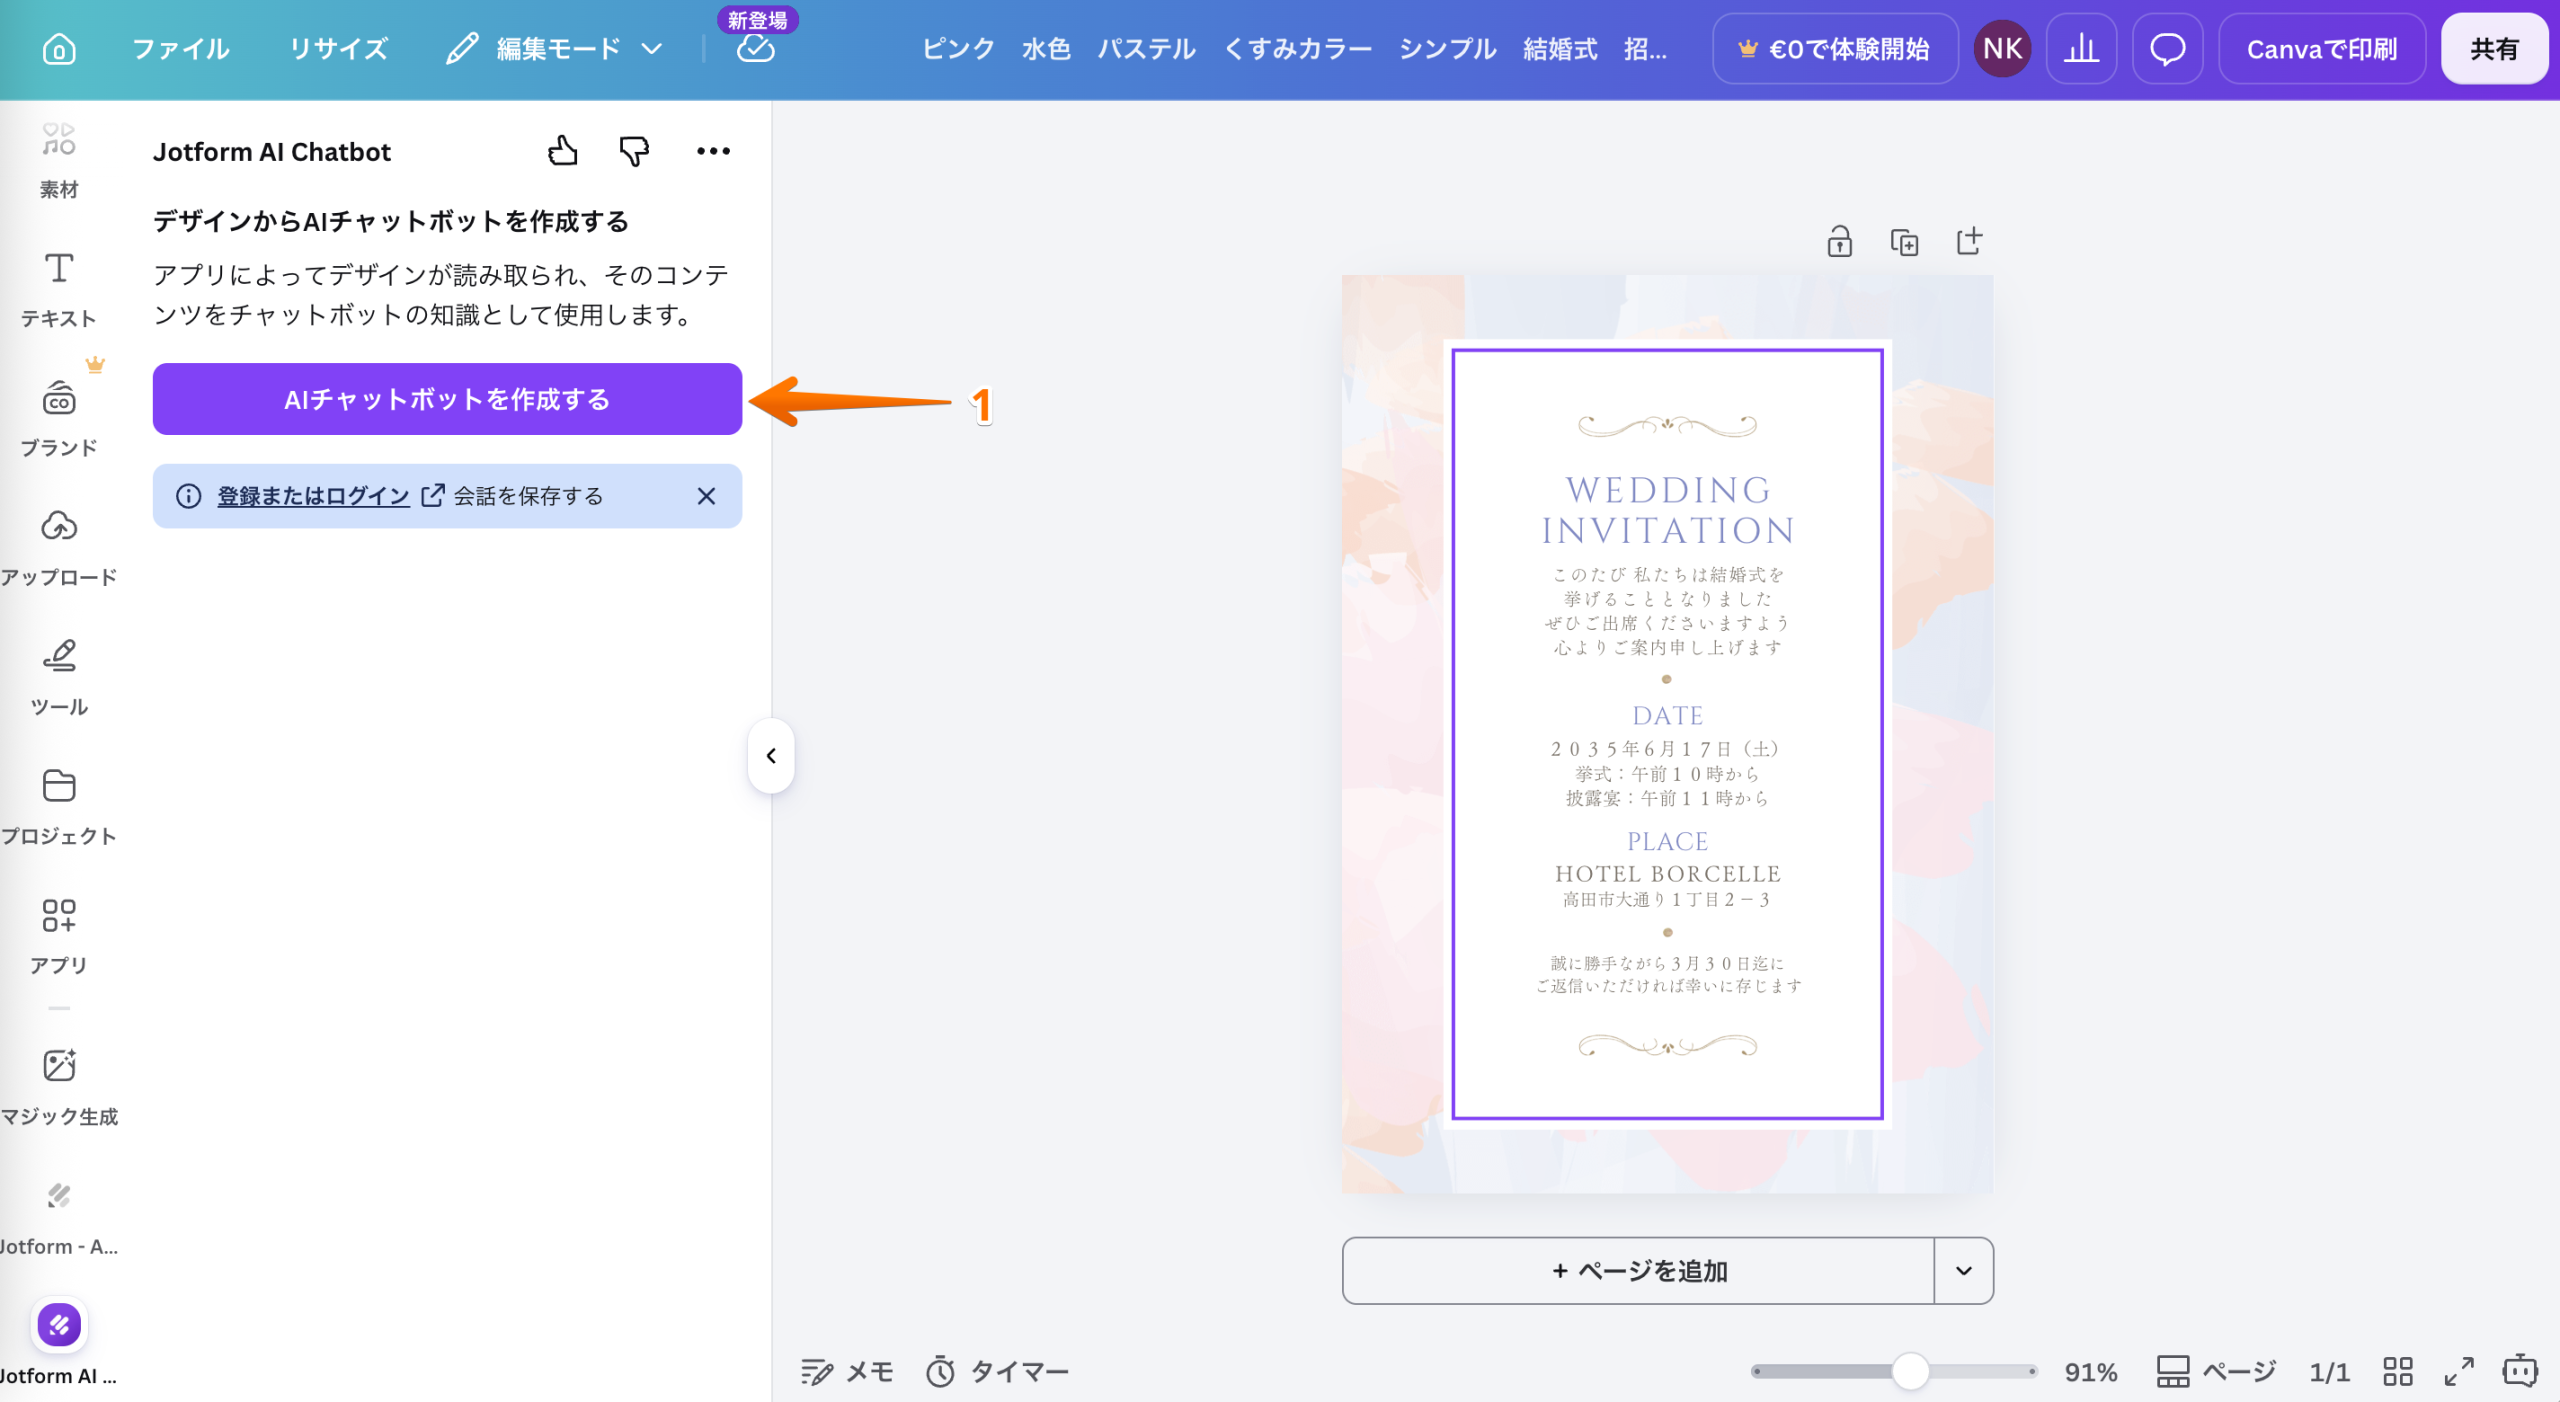Viewport: 2560px width, 1402px height.
Task: Click the thumbs down icon
Action: click(x=634, y=151)
